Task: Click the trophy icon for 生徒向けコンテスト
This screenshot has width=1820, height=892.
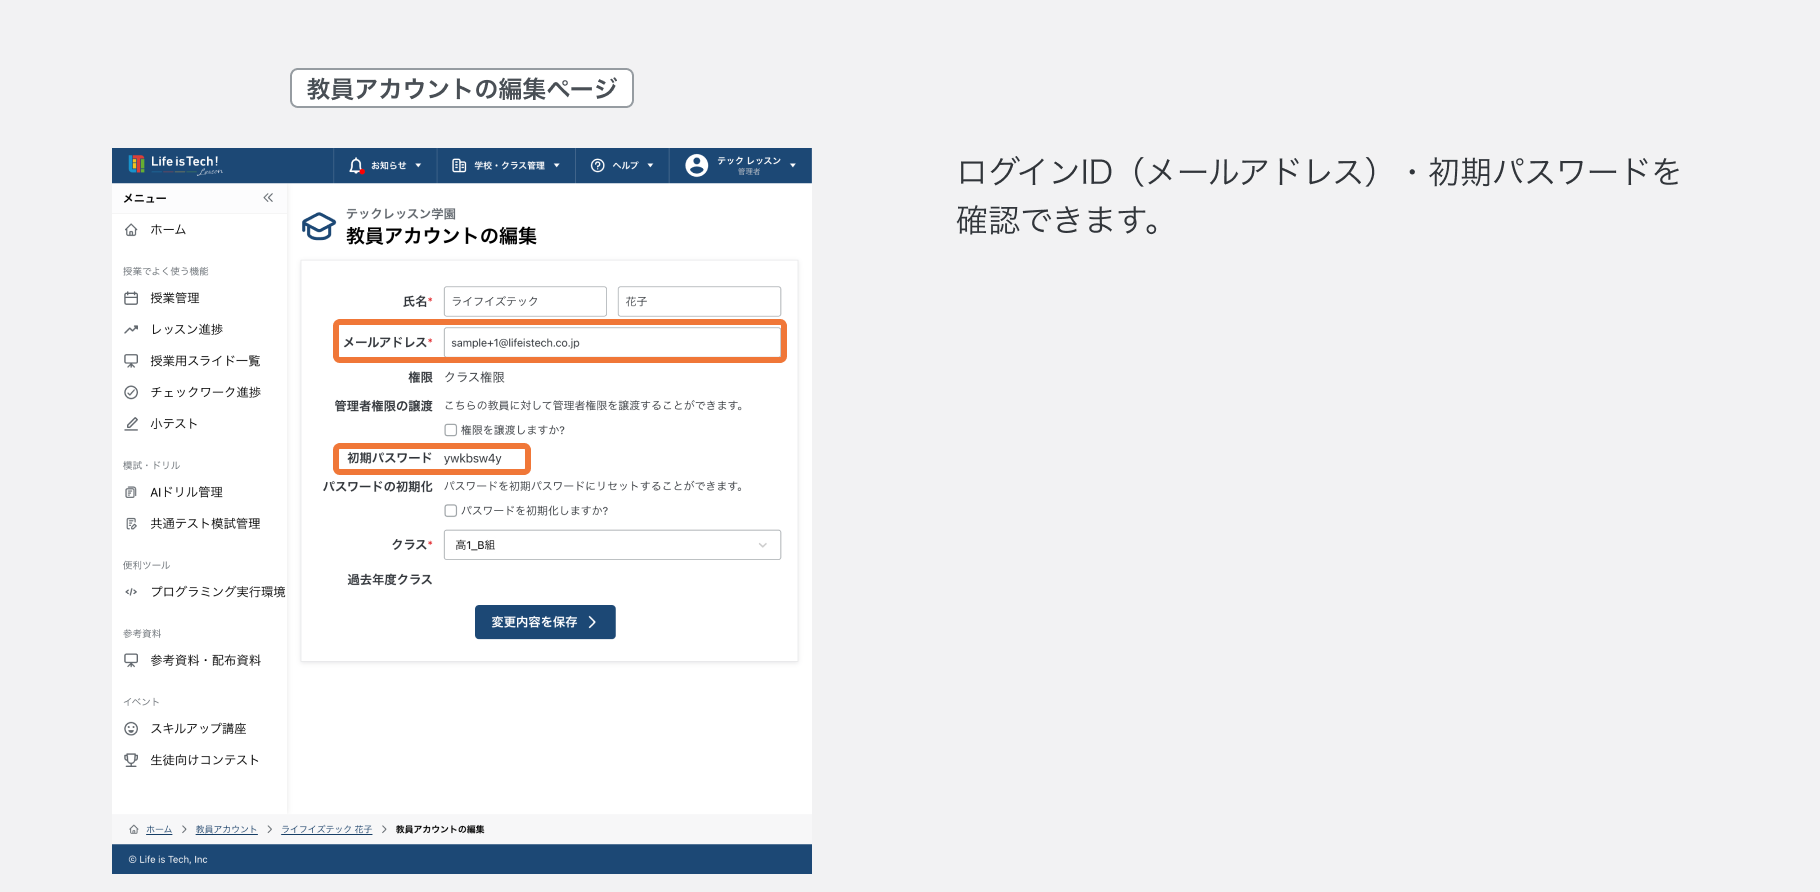Action: tap(131, 760)
